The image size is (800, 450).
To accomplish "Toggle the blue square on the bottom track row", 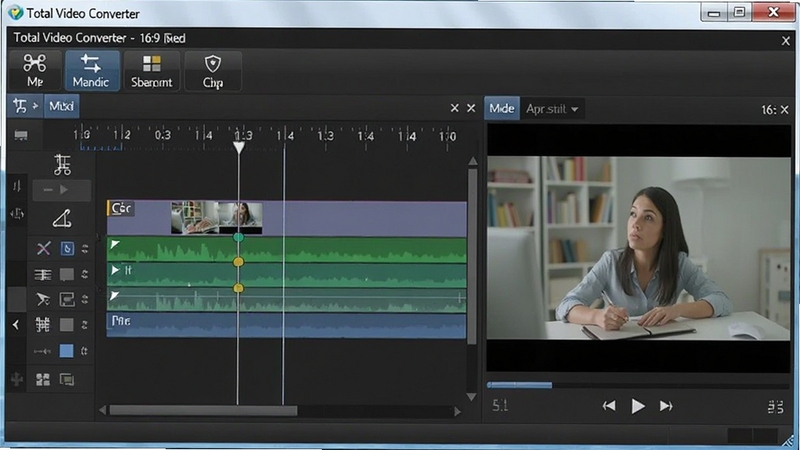I will [x=66, y=351].
